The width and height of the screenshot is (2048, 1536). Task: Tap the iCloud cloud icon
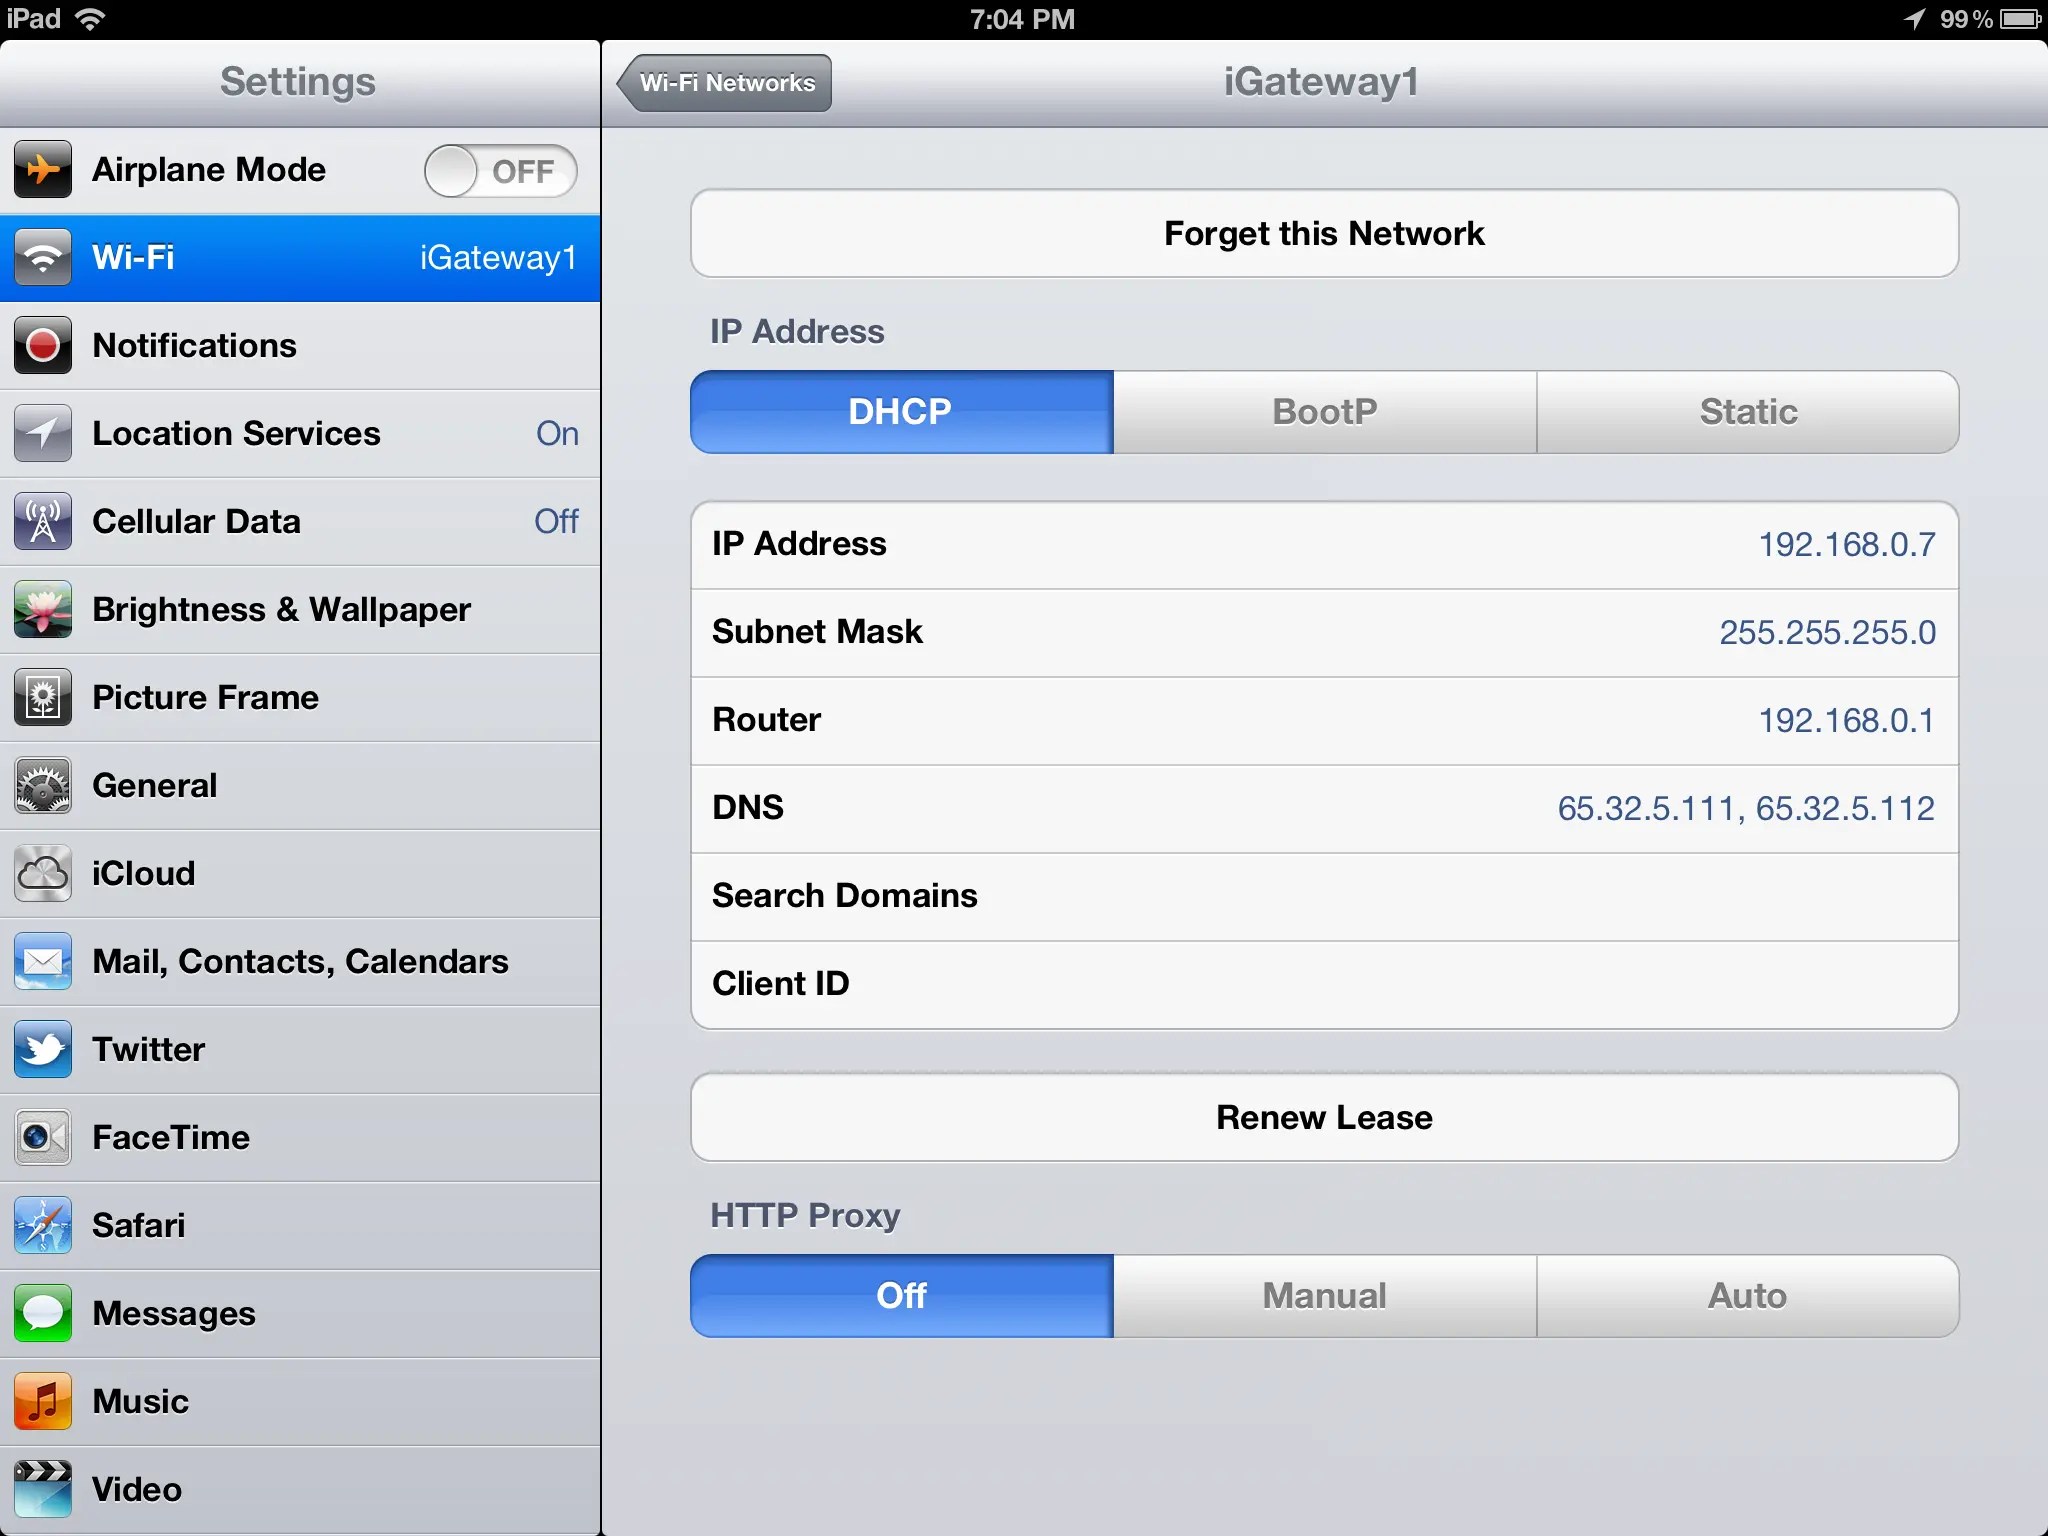(43, 873)
